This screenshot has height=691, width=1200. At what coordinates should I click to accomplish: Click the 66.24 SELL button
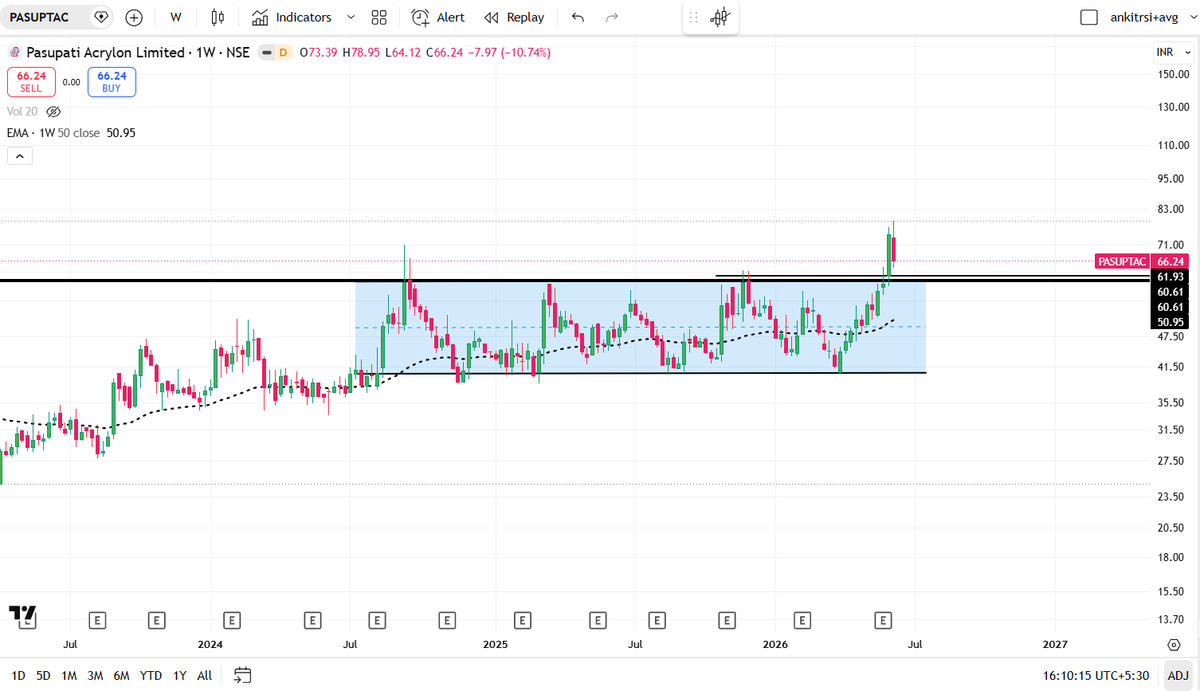(31, 81)
